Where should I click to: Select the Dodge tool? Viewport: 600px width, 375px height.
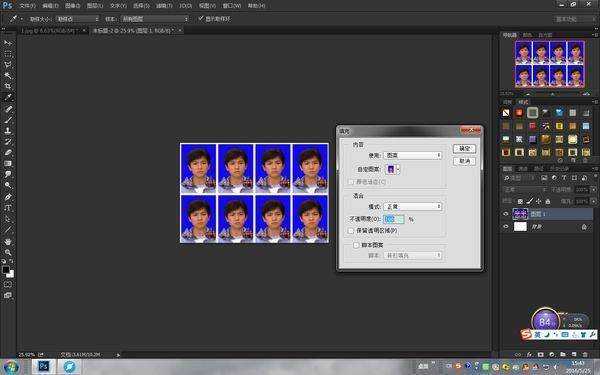click(8, 185)
